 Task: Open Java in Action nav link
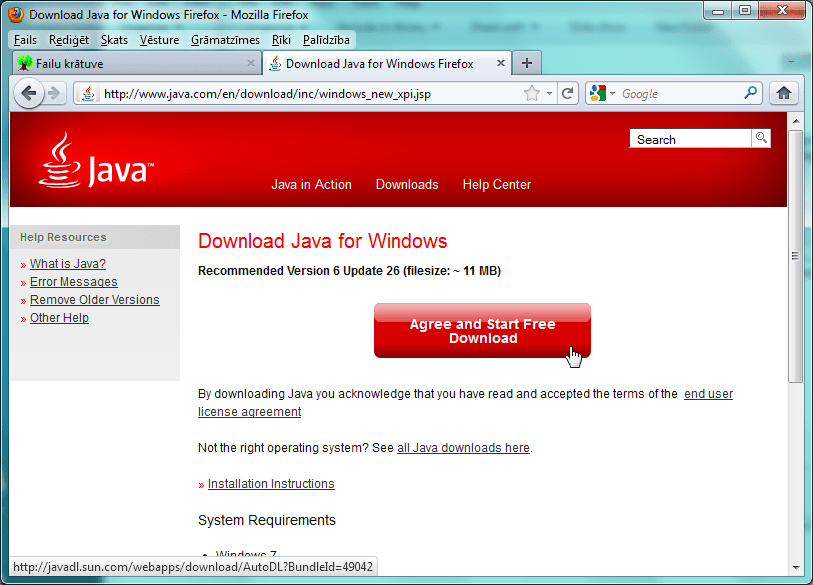tap(312, 185)
